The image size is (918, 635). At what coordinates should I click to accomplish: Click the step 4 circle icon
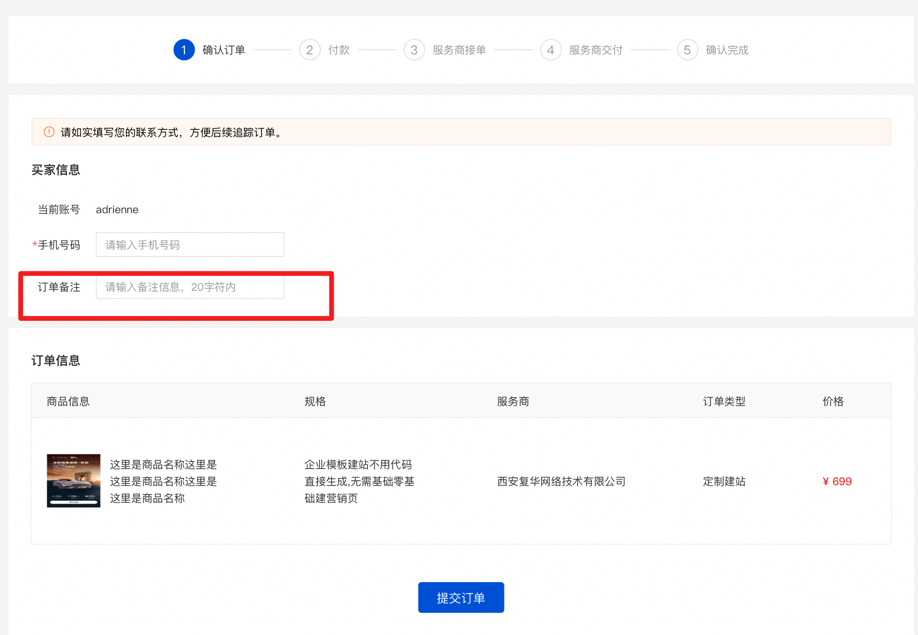coord(551,50)
